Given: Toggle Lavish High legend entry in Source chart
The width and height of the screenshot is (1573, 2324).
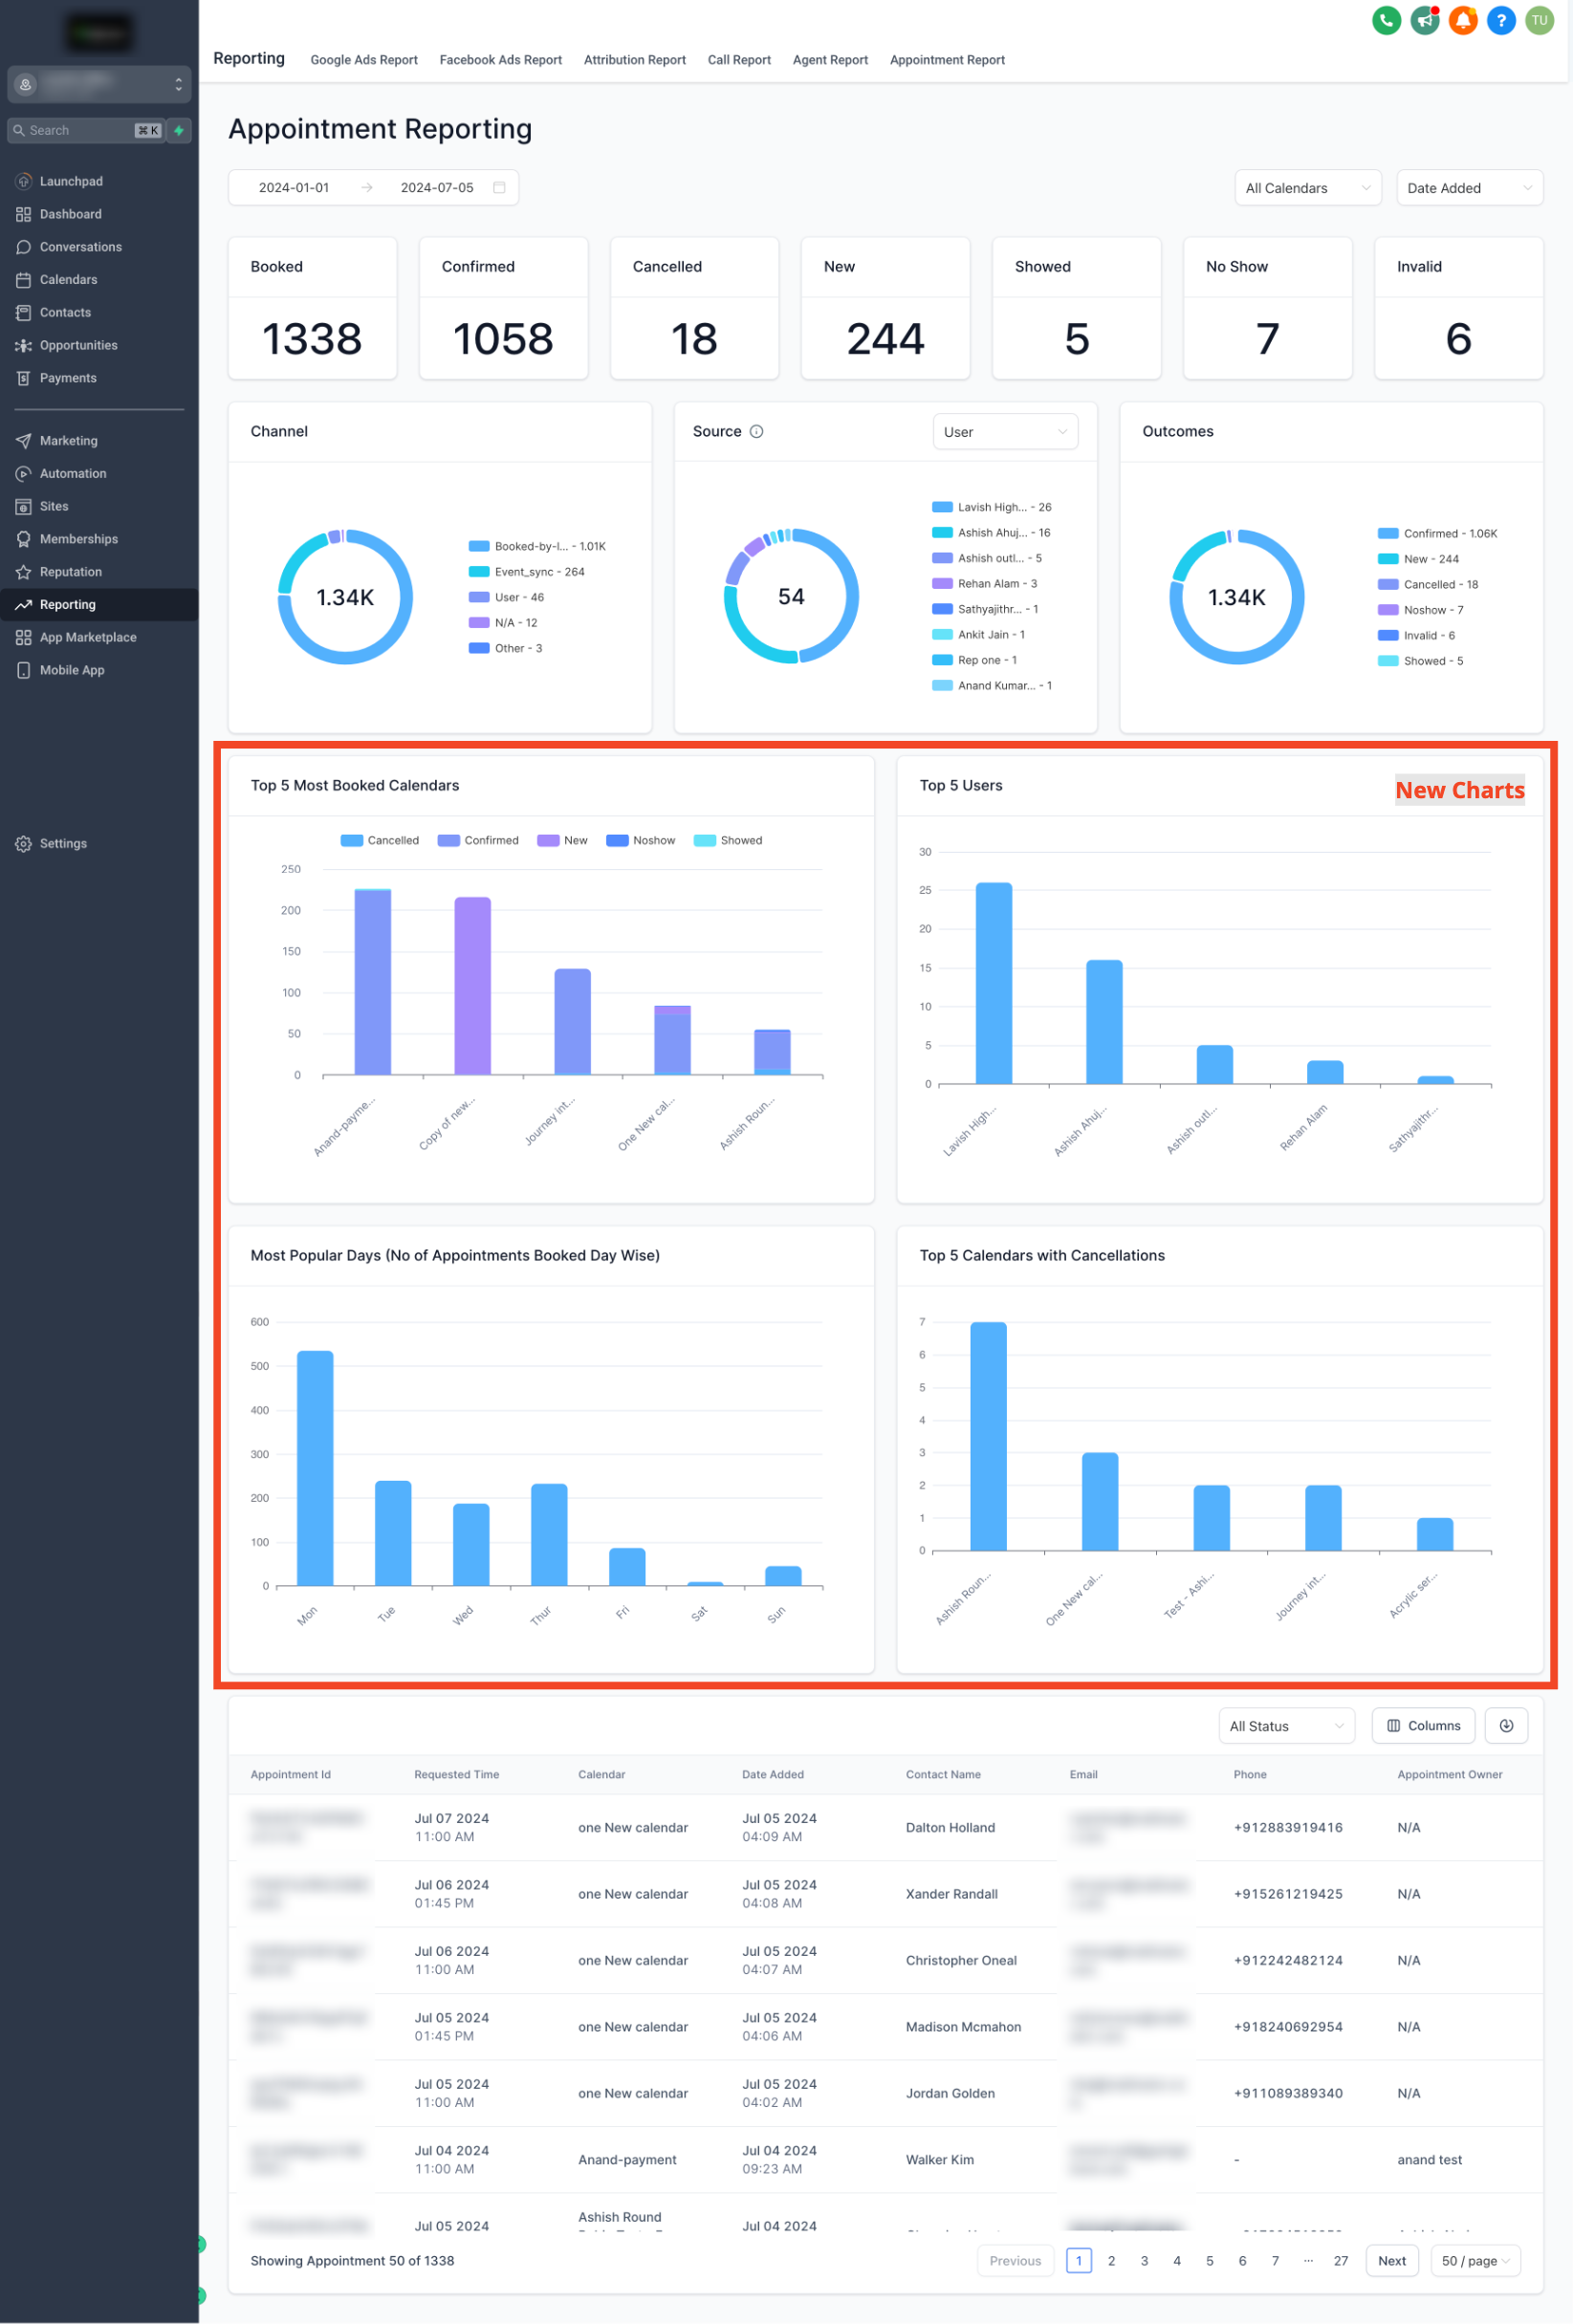Looking at the screenshot, I should tap(991, 508).
